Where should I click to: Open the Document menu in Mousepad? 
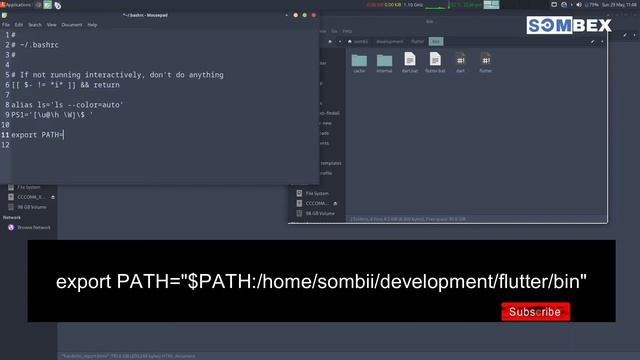(72, 25)
